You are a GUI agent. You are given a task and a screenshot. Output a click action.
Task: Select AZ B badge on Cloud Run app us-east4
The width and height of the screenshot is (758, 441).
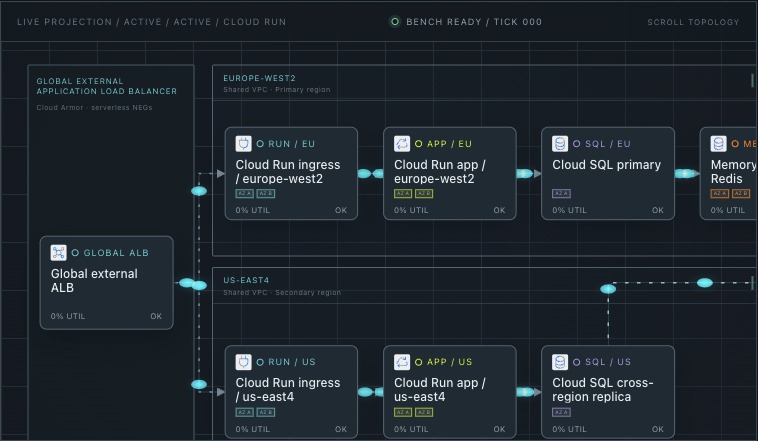(424, 412)
